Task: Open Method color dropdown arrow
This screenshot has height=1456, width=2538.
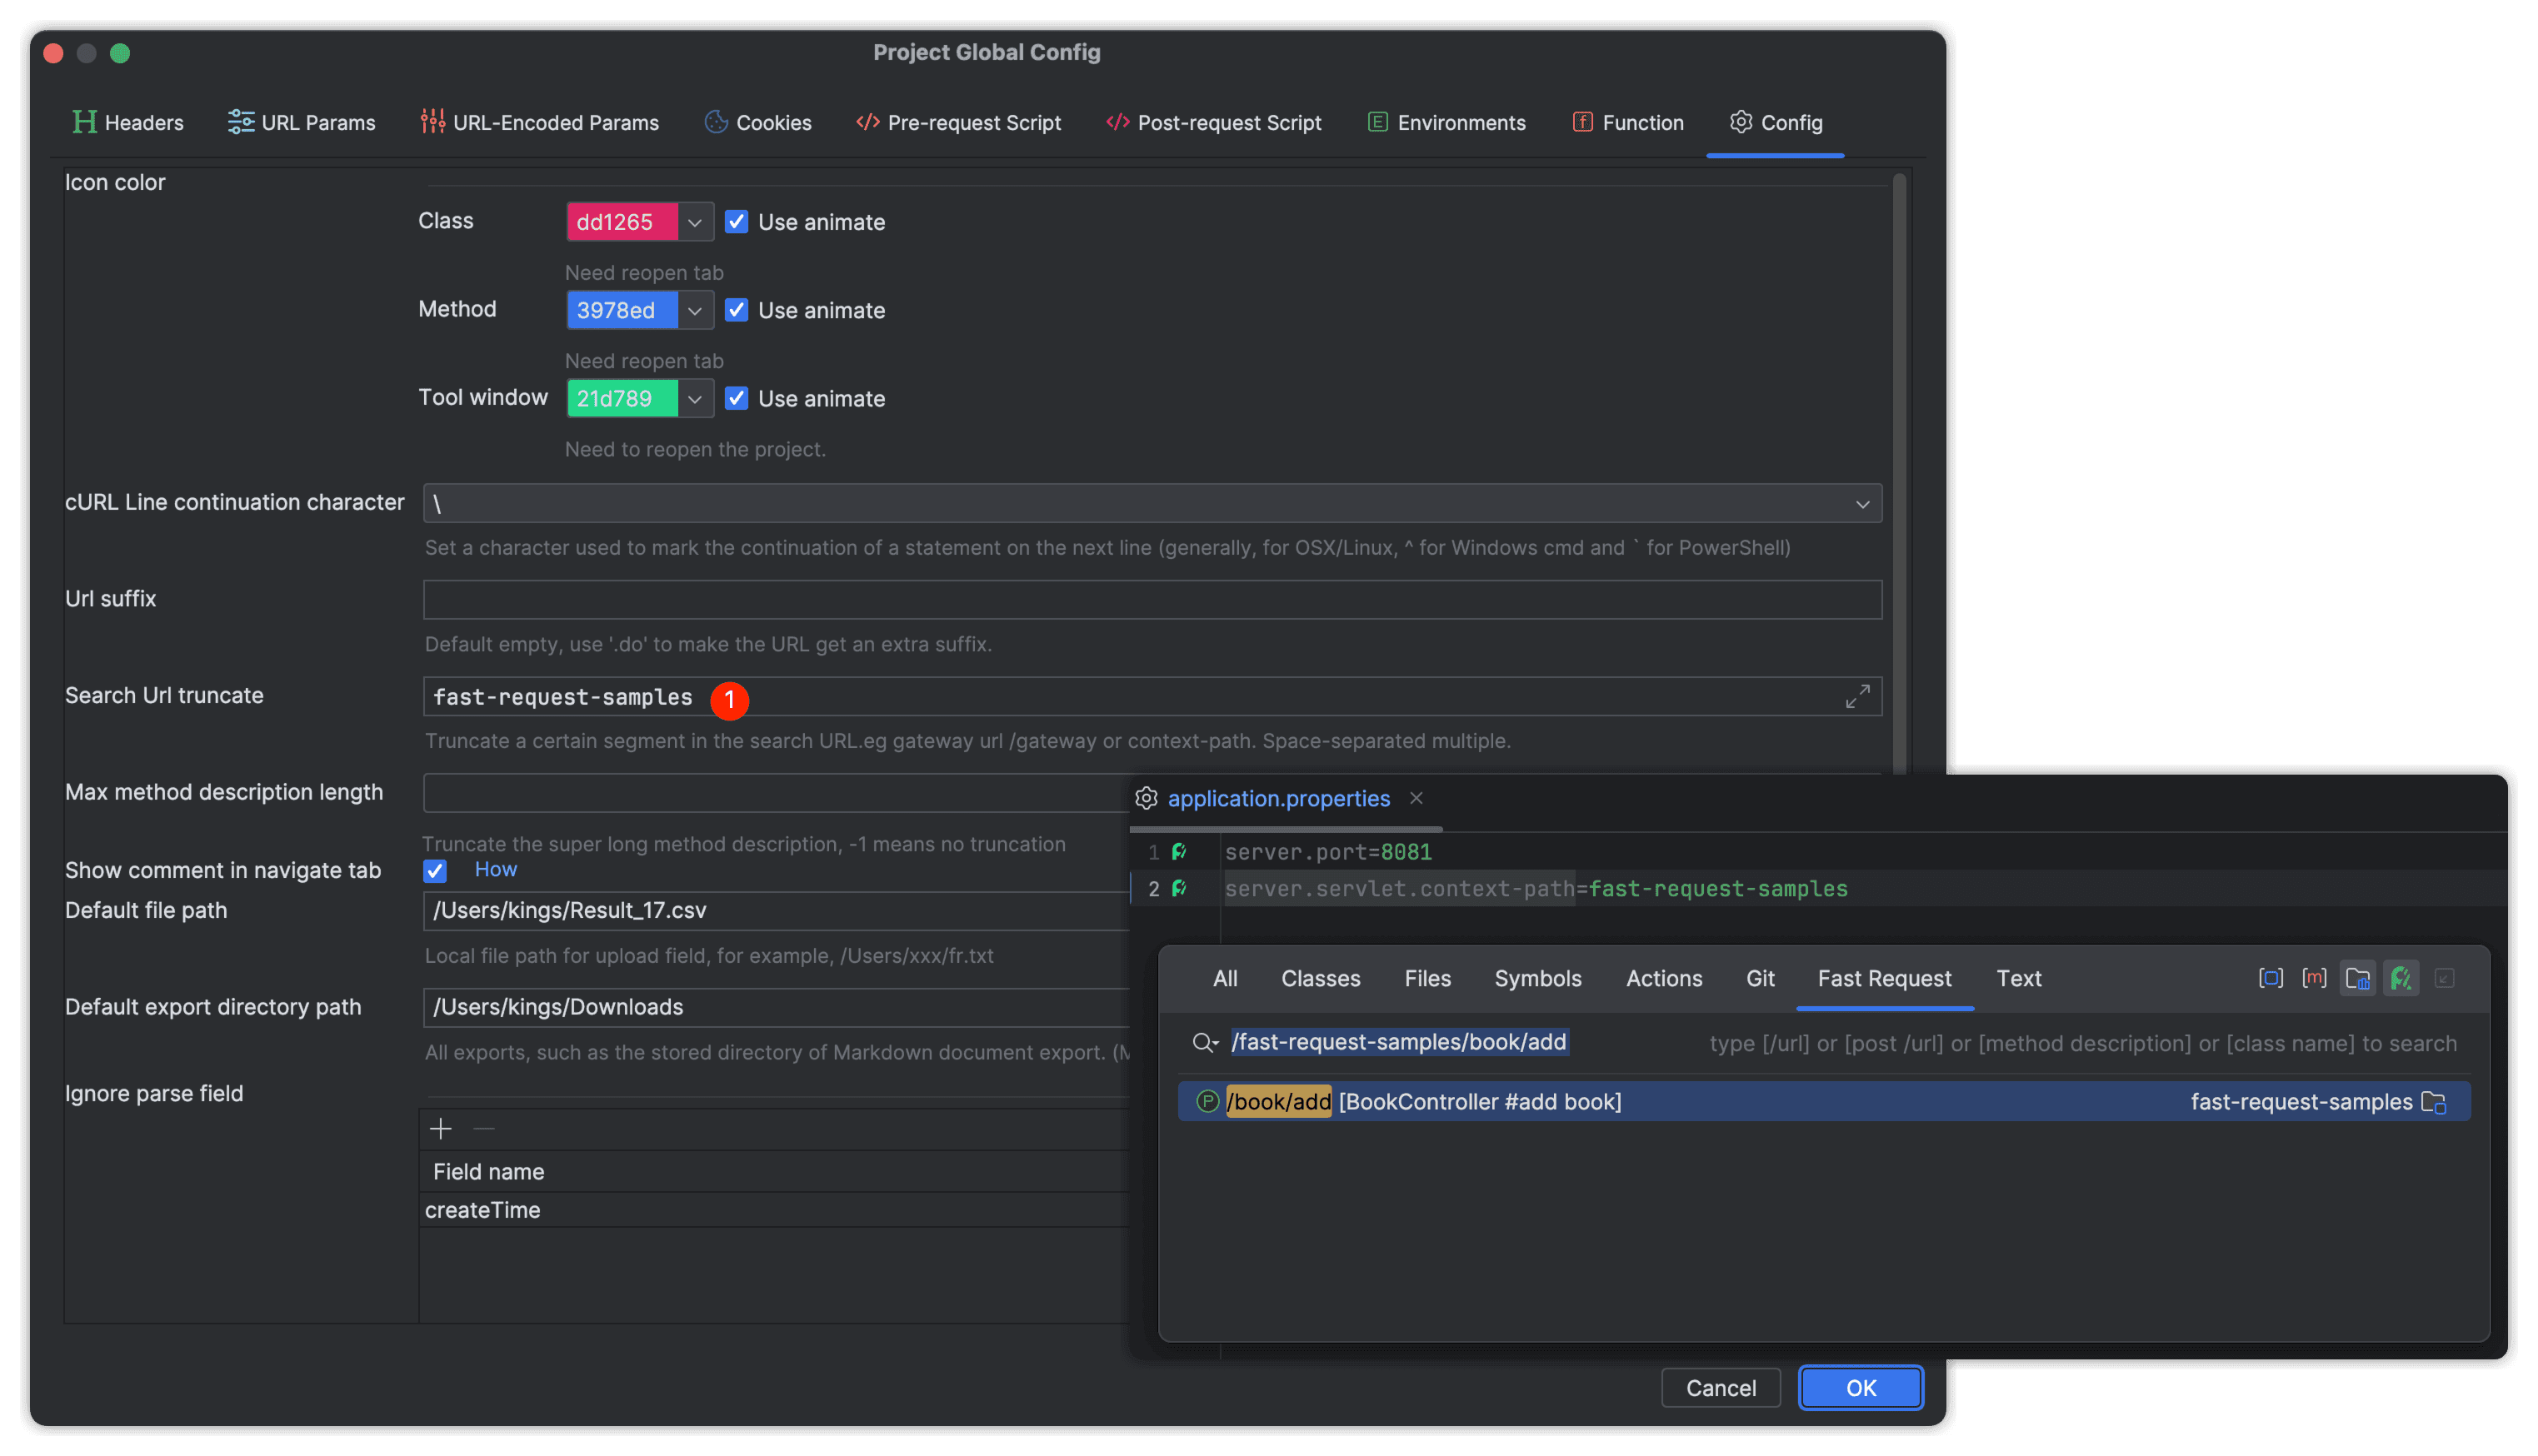Action: 695,310
